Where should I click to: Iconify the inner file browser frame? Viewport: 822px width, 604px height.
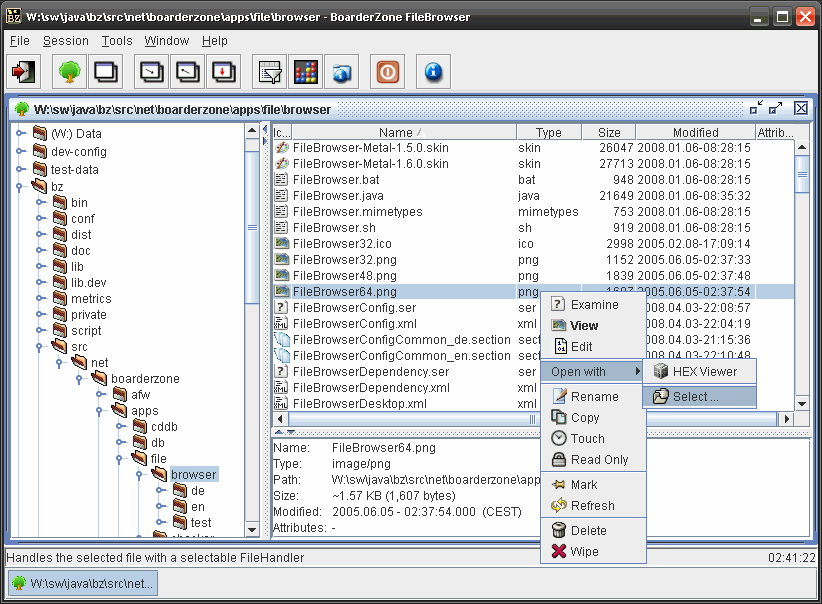pyautogui.click(x=756, y=108)
